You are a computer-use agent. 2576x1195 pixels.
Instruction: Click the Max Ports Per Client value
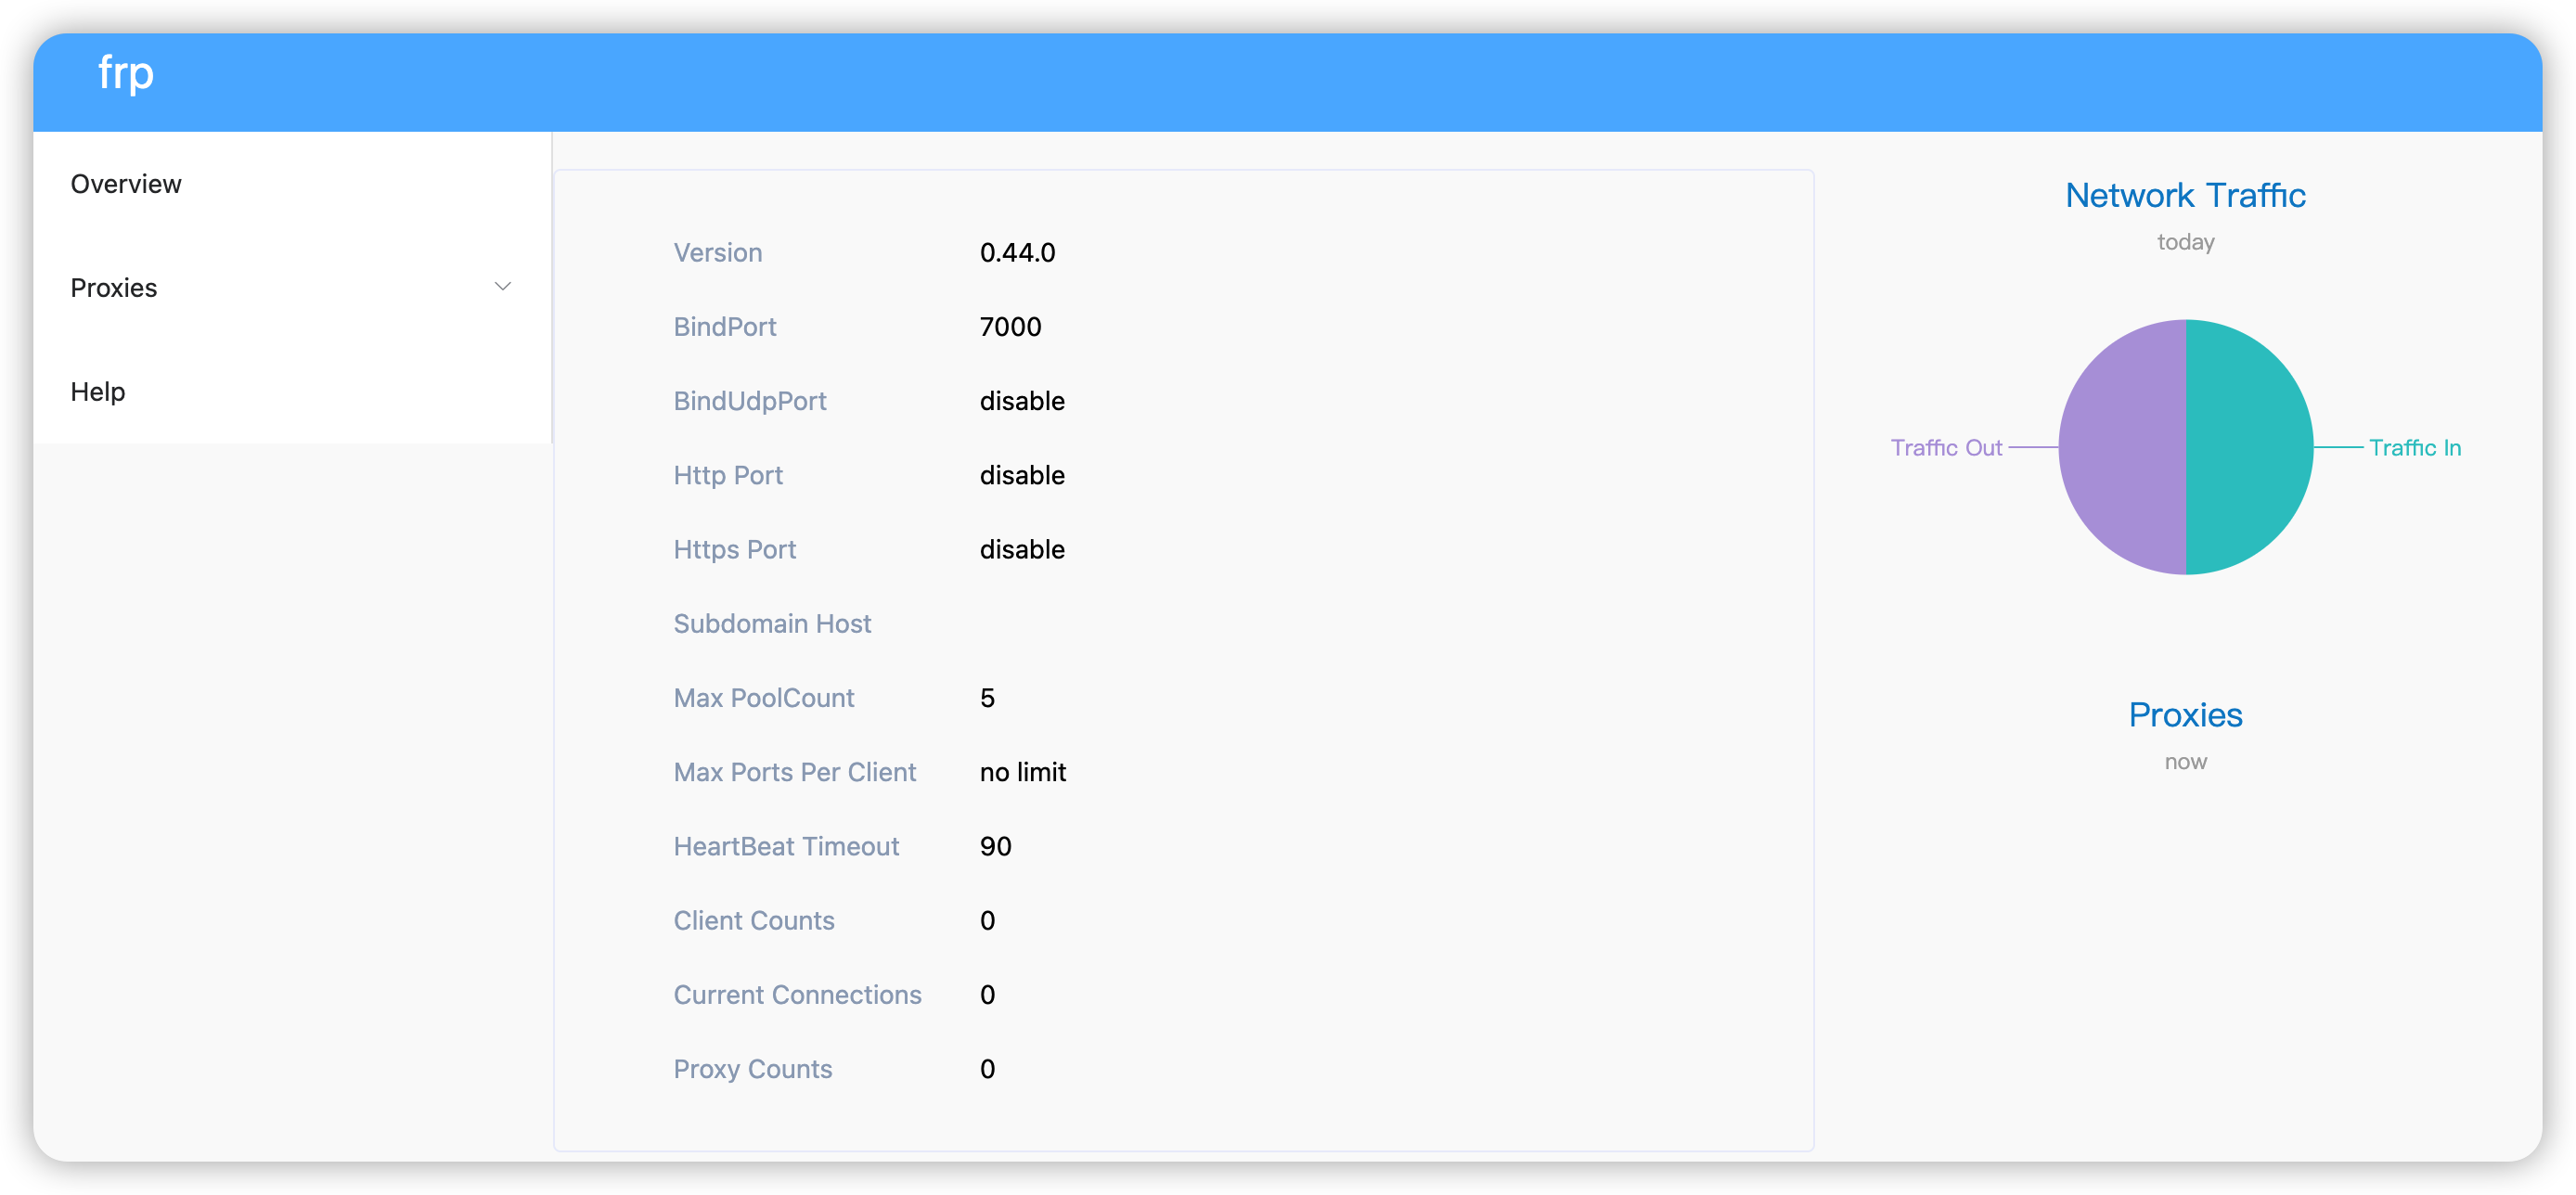point(1022,772)
